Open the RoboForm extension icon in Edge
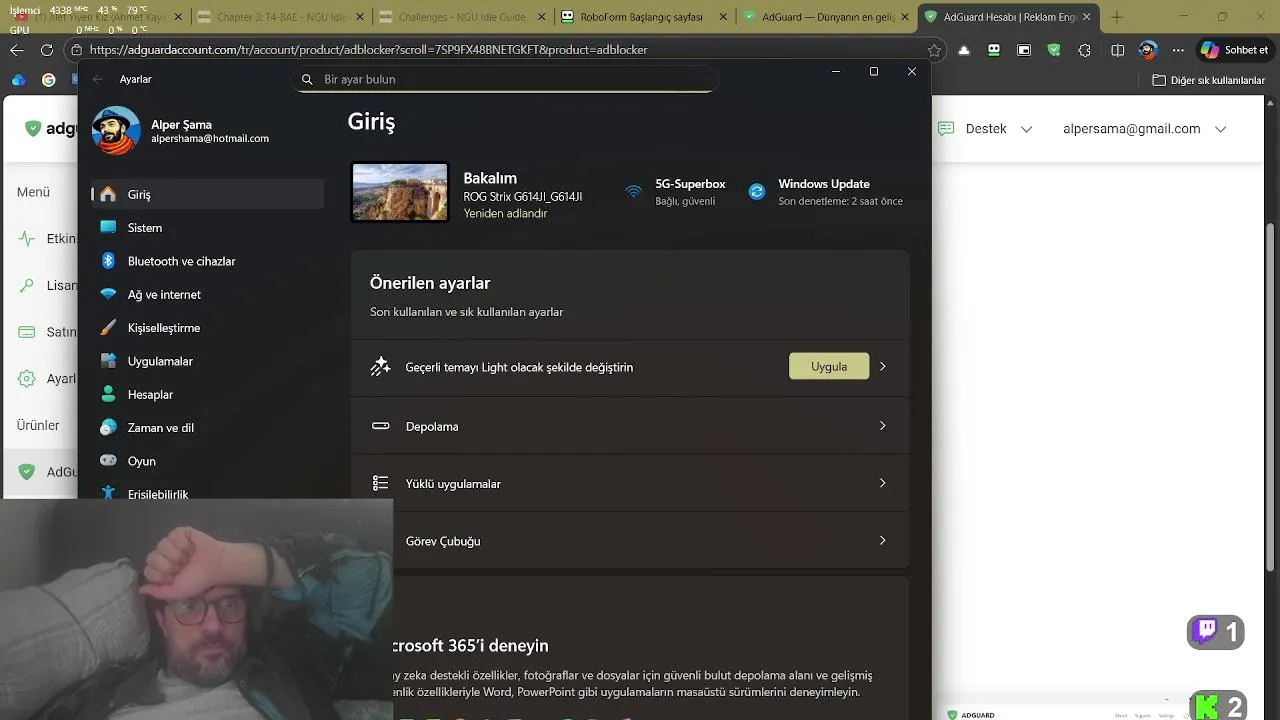The width and height of the screenshot is (1280, 720). point(994,50)
